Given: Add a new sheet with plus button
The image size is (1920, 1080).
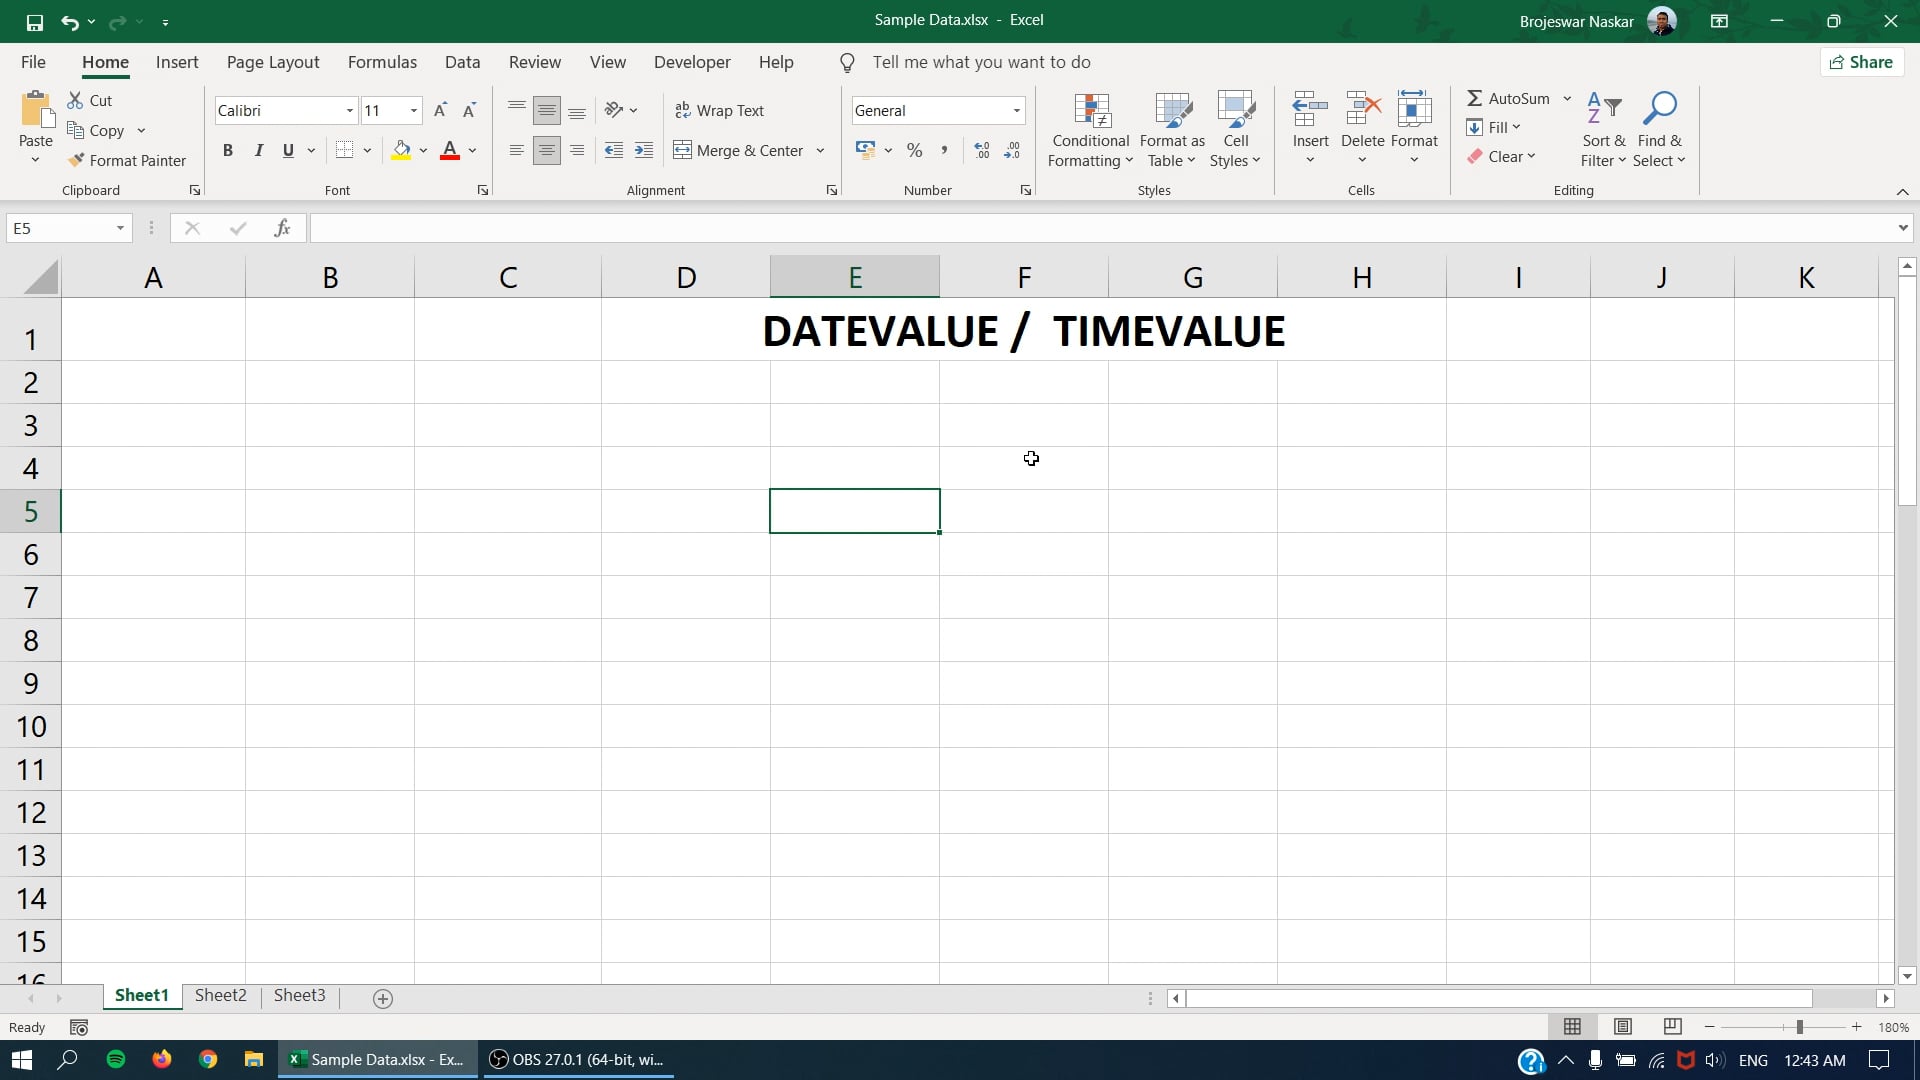Looking at the screenshot, I should 382,998.
